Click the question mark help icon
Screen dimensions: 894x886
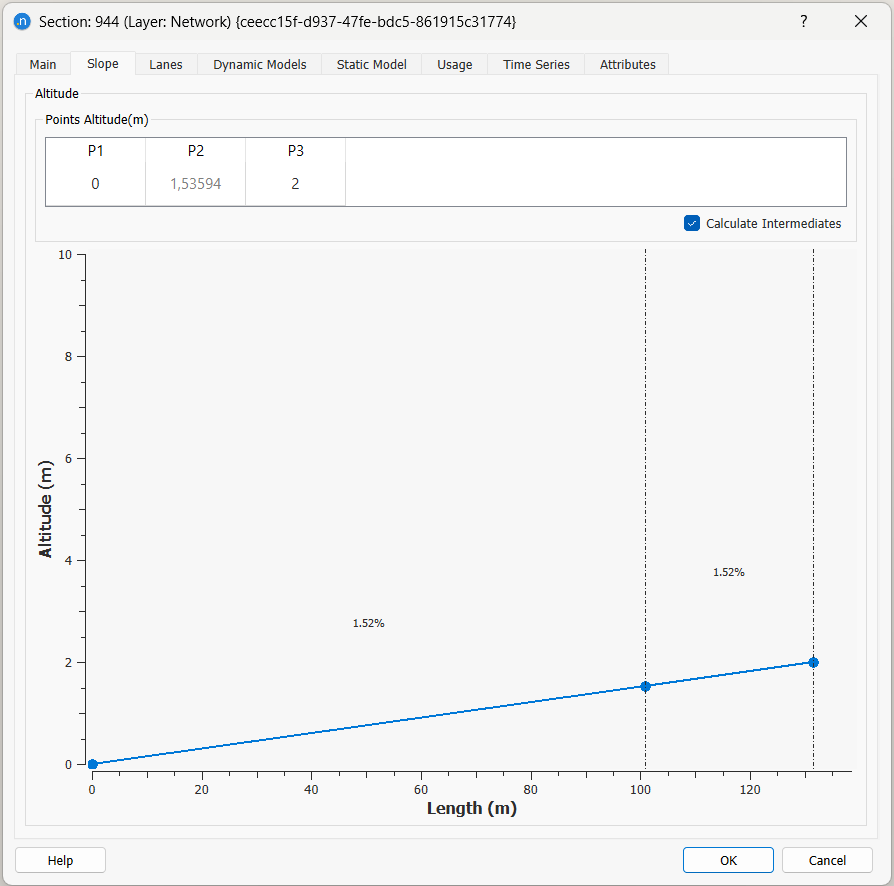pyautogui.click(x=803, y=21)
